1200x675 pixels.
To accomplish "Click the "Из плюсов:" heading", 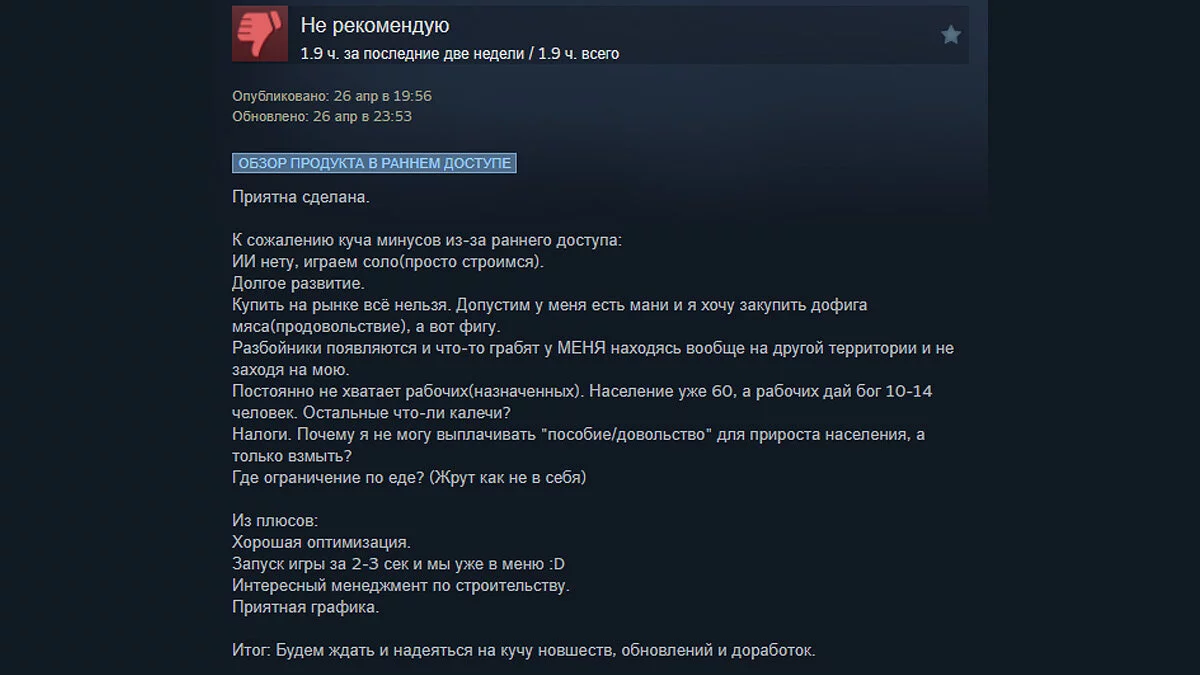I will pyautogui.click(x=274, y=523).
